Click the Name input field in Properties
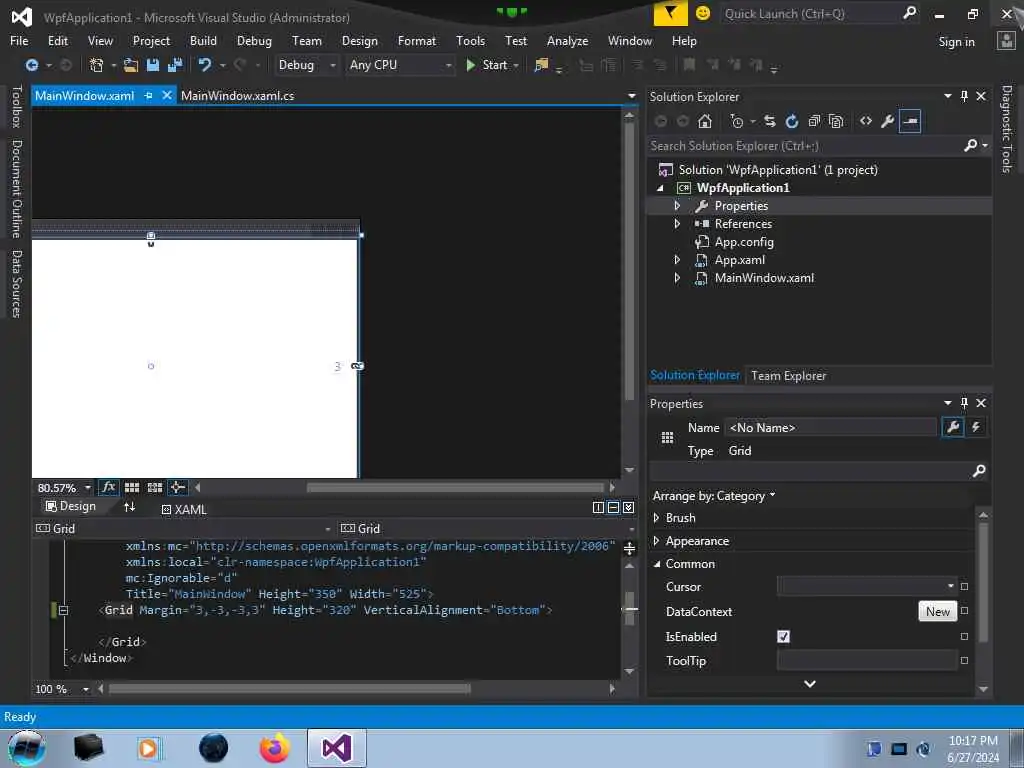This screenshot has height=768, width=1024. tap(830, 428)
